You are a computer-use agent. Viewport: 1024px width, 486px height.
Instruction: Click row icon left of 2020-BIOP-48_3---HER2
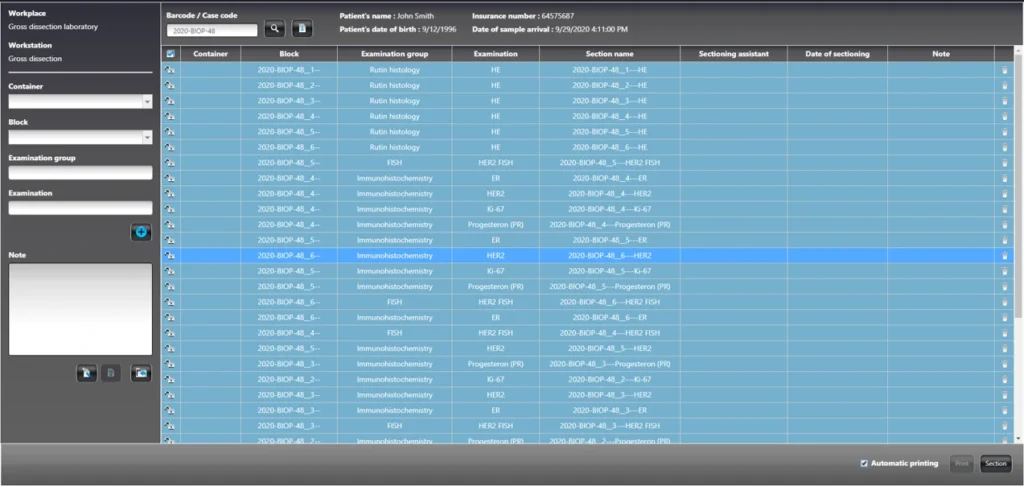point(170,395)
